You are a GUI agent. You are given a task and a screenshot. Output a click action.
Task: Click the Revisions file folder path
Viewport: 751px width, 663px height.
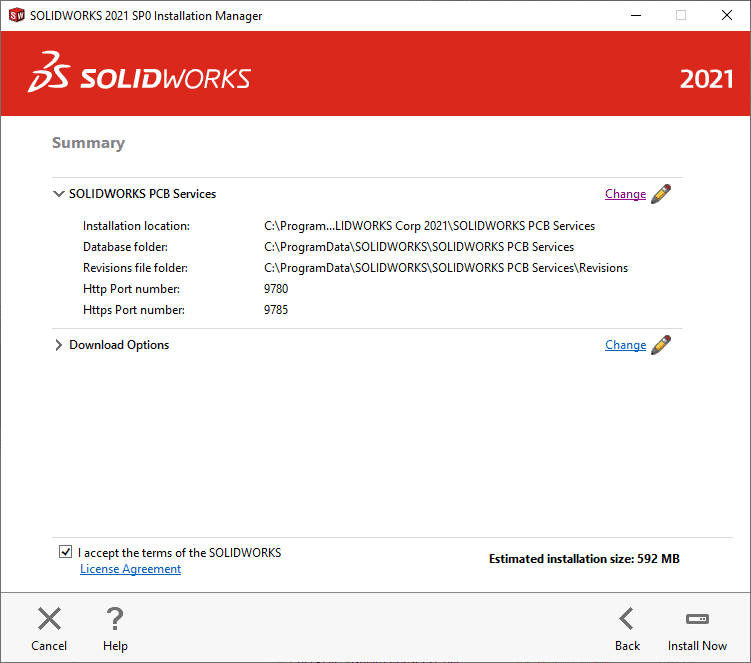(x=446, y=268)
